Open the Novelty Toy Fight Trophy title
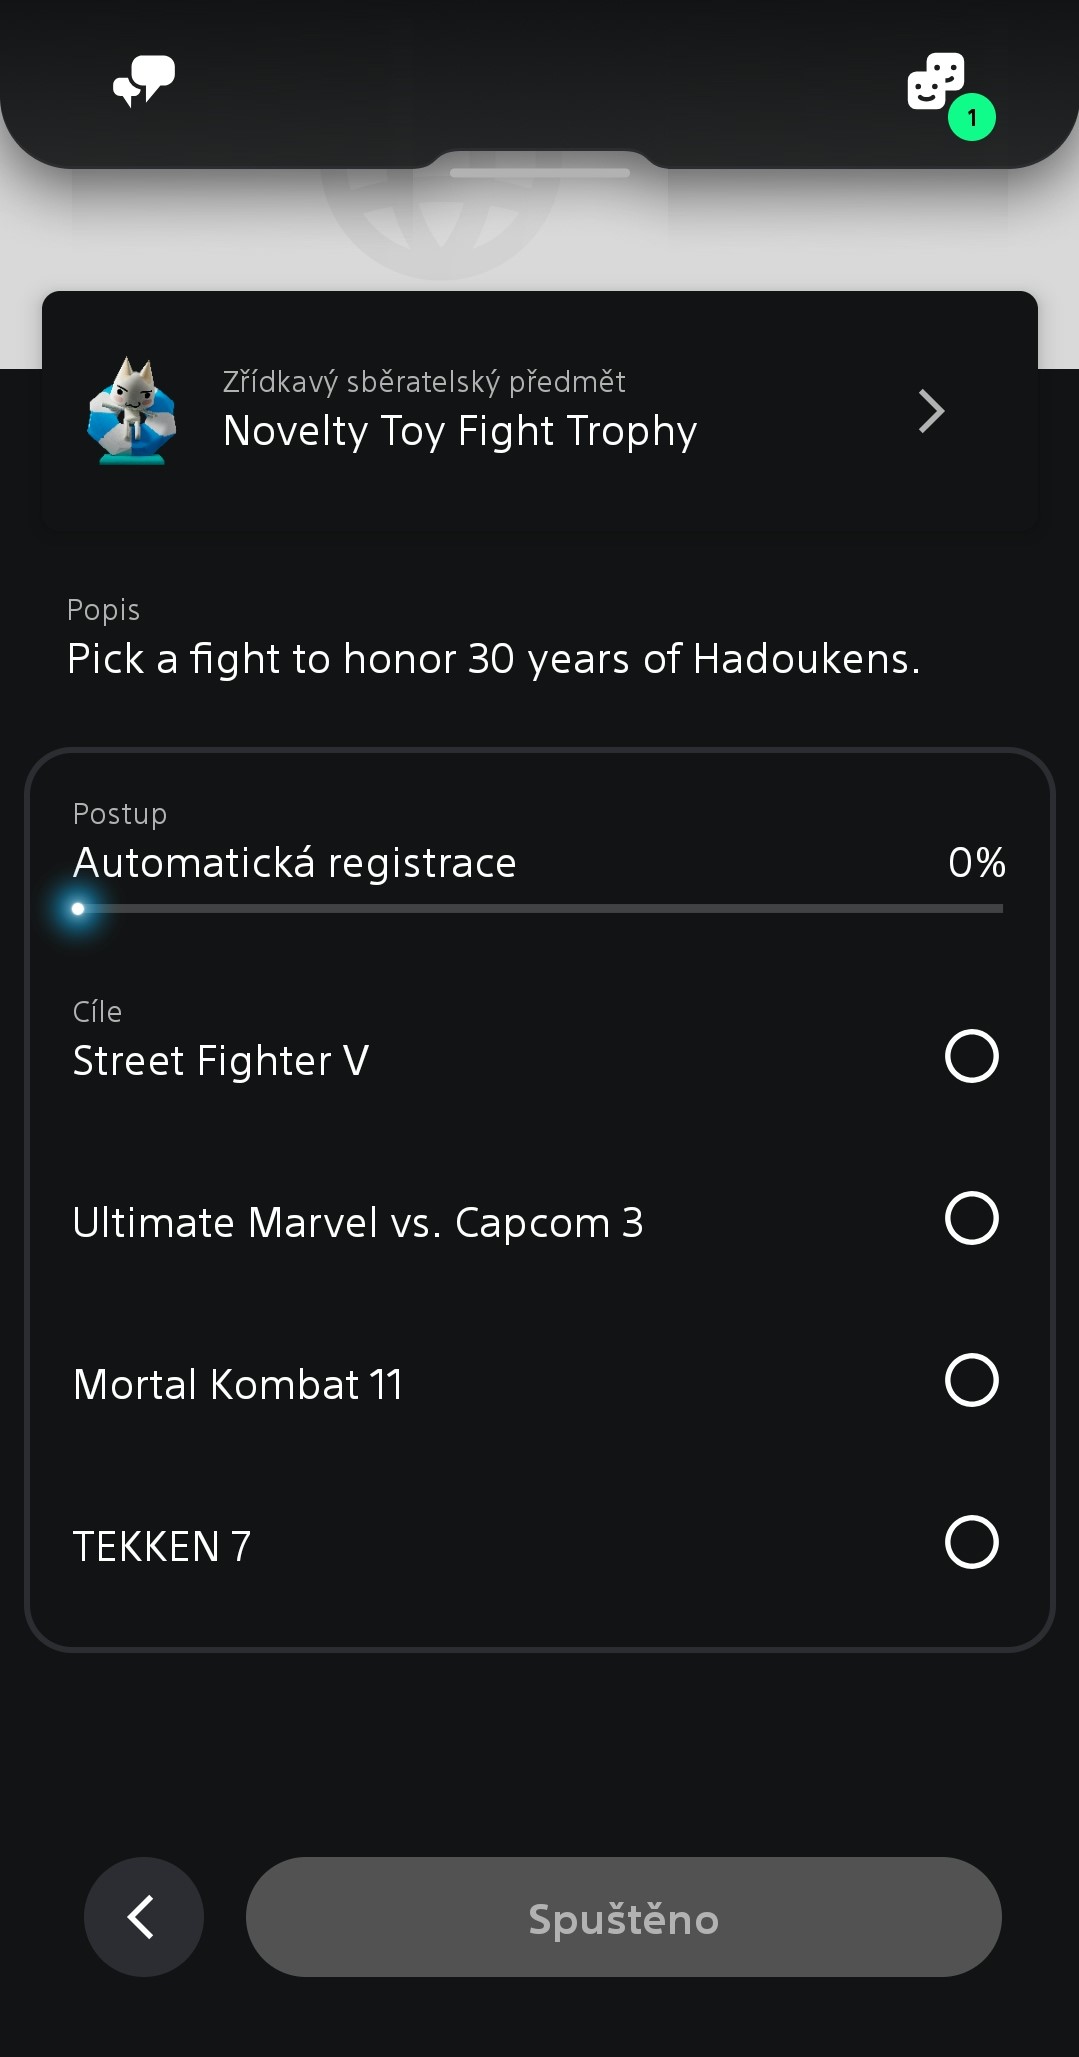This screenshot has width=1079, height=2057. [x=460, y=431]
